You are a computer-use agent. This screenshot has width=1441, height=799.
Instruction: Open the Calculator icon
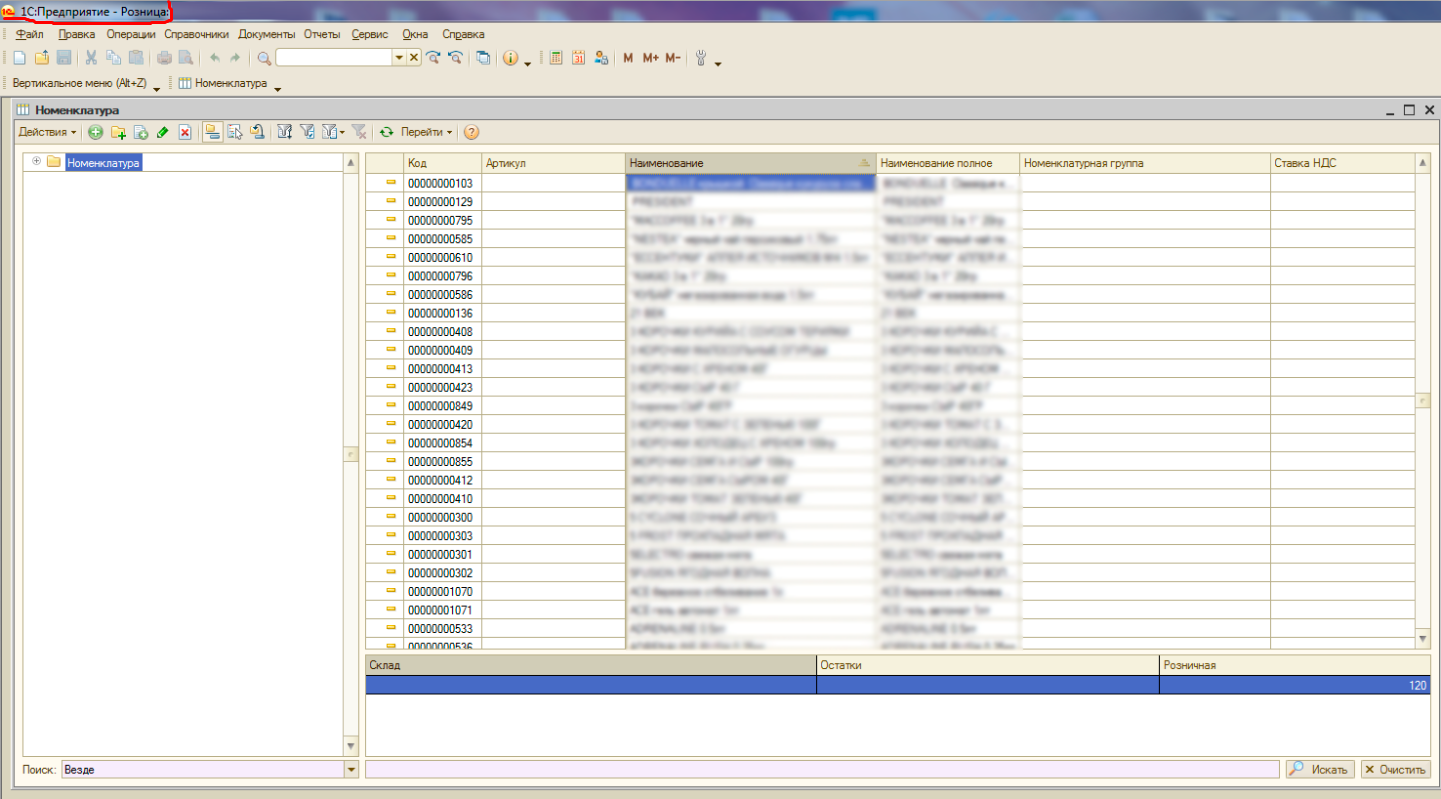tap(556, 58)
